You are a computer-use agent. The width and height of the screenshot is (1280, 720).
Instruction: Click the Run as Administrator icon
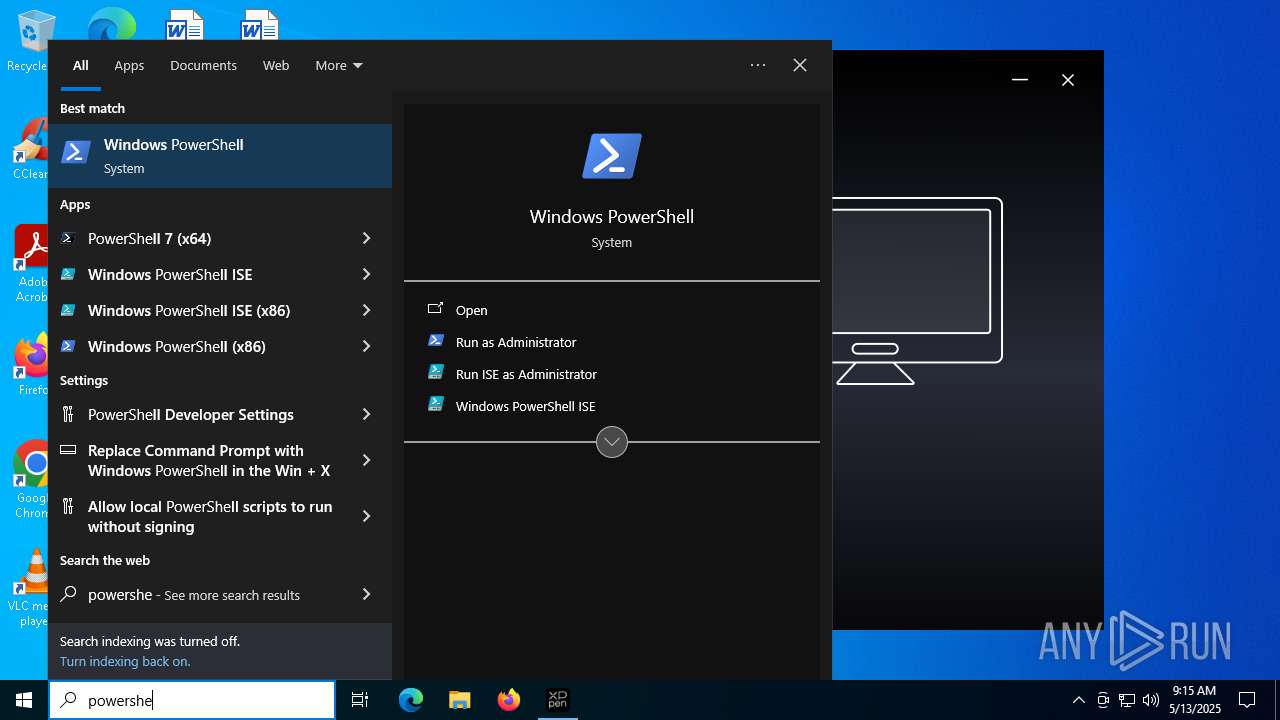tap(436, 341)
